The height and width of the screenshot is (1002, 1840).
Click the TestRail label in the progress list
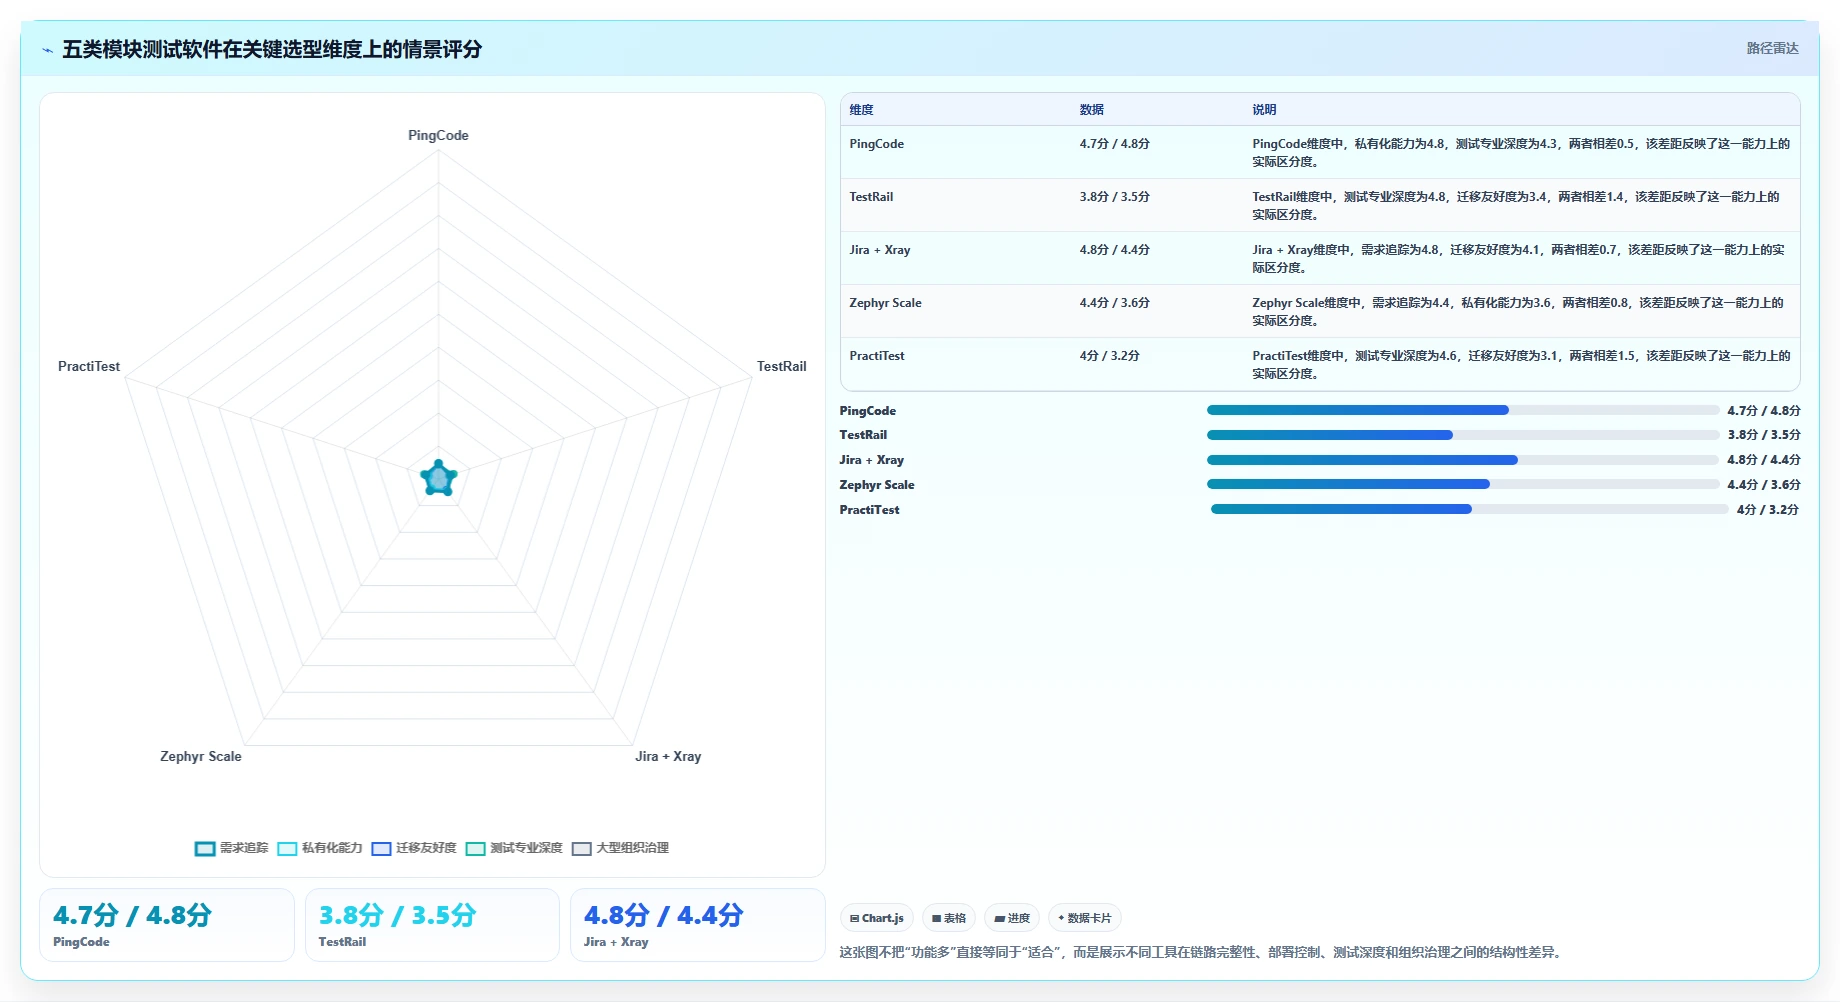tap(863, 435)
